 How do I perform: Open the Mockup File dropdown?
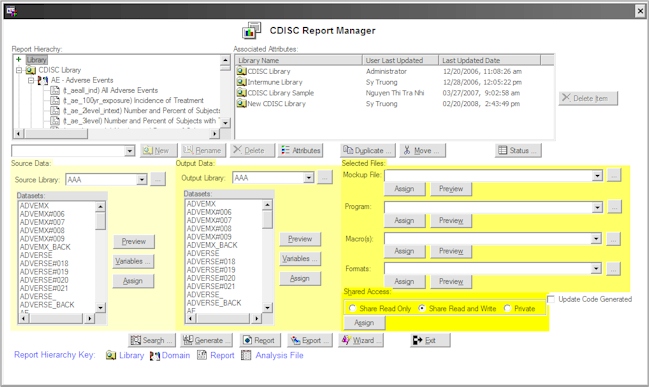(597, 176)
